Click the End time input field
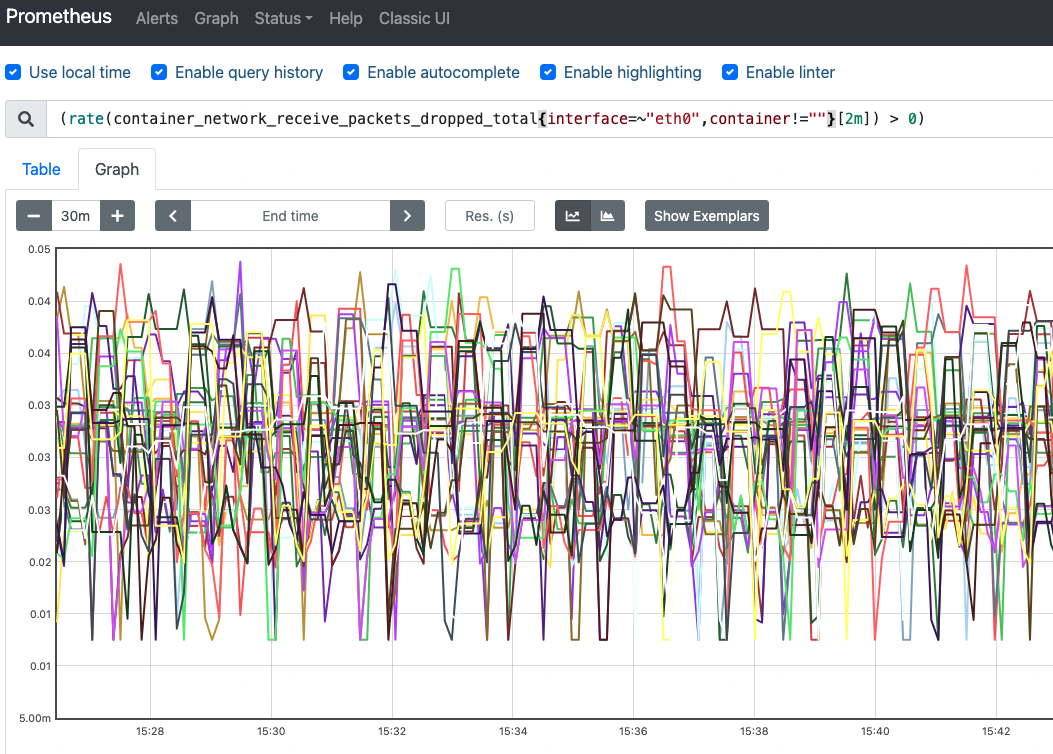 tap(290, 216)
